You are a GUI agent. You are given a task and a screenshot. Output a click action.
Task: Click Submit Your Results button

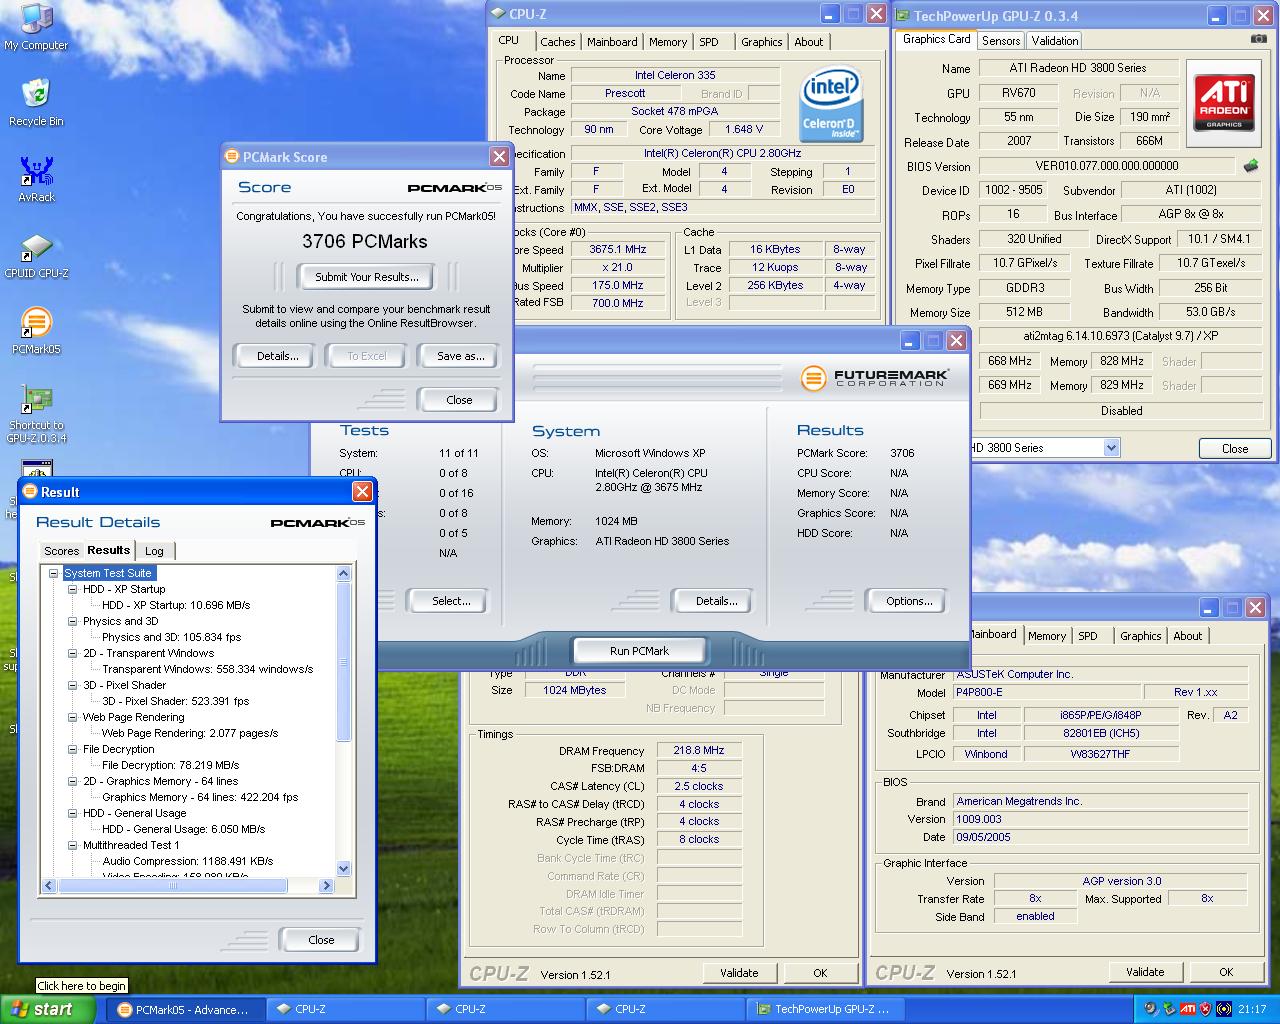pyautogui.click(x=366, y=277)
